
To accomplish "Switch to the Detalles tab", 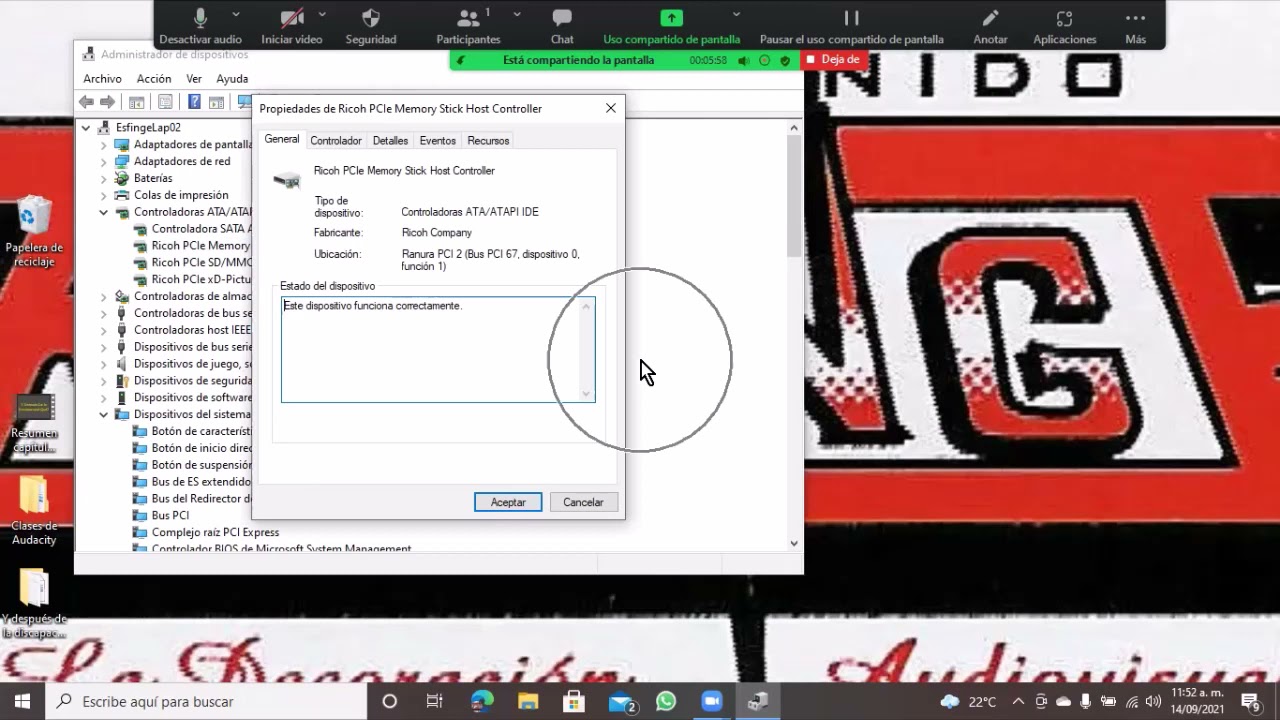I will (x=390, y=141).
